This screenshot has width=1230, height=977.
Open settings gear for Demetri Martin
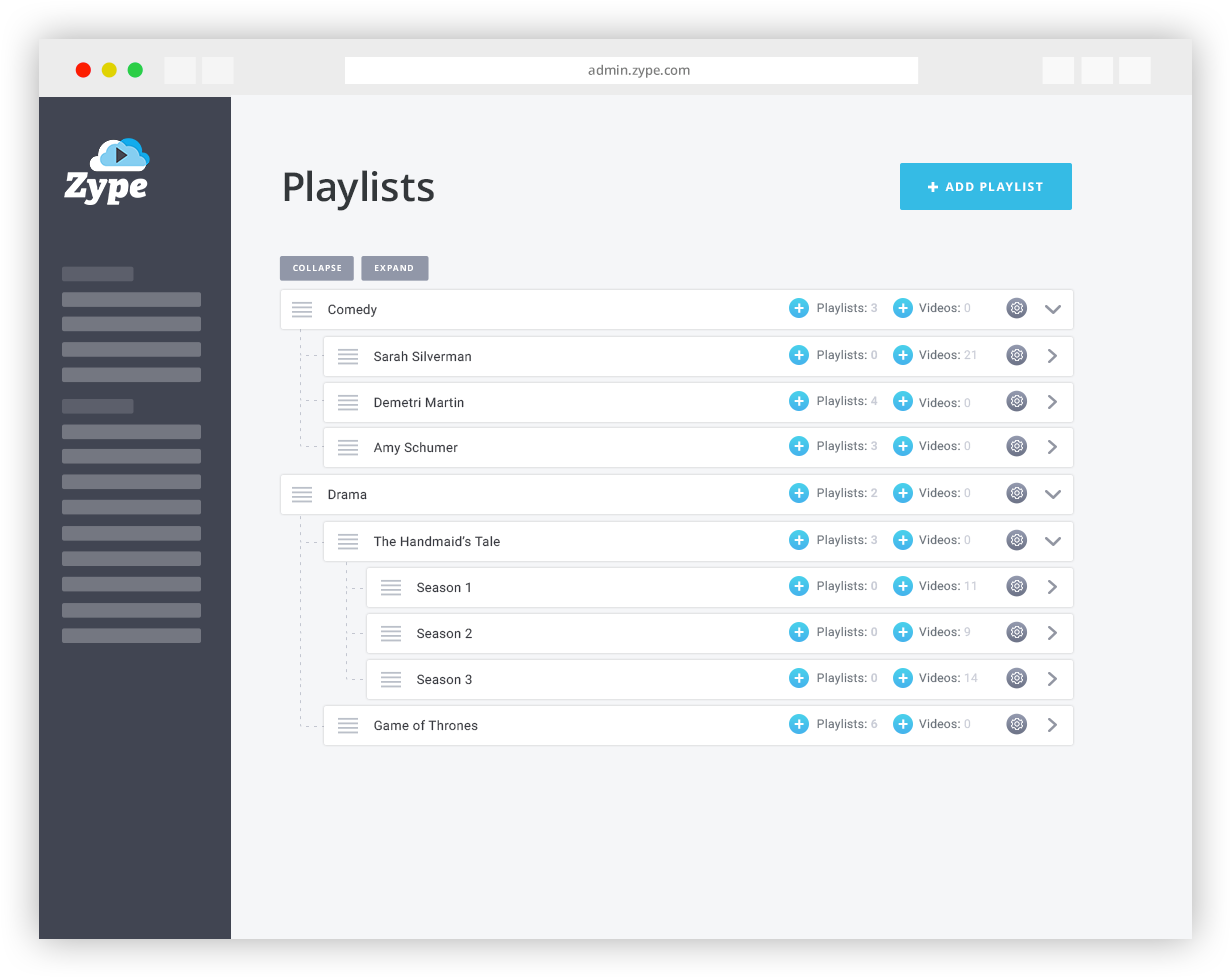click(1017, 401)
